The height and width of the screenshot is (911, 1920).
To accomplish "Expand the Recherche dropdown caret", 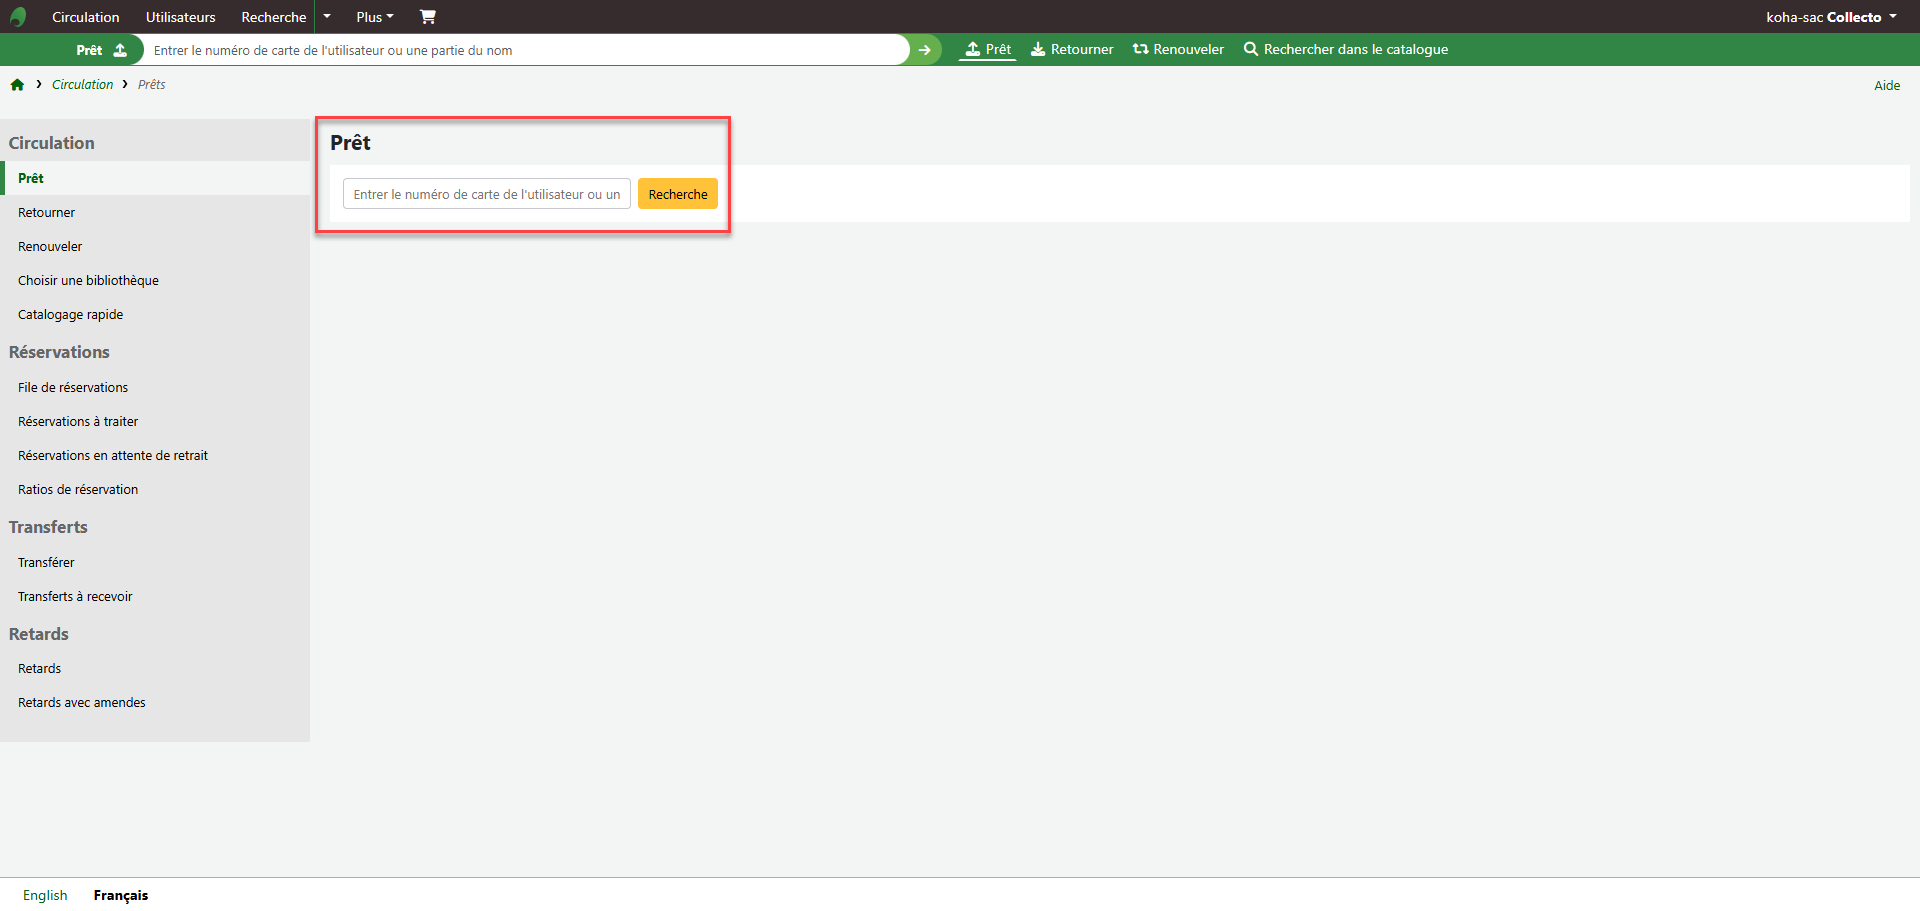I will pyautogui.click(x=327, y=17).
